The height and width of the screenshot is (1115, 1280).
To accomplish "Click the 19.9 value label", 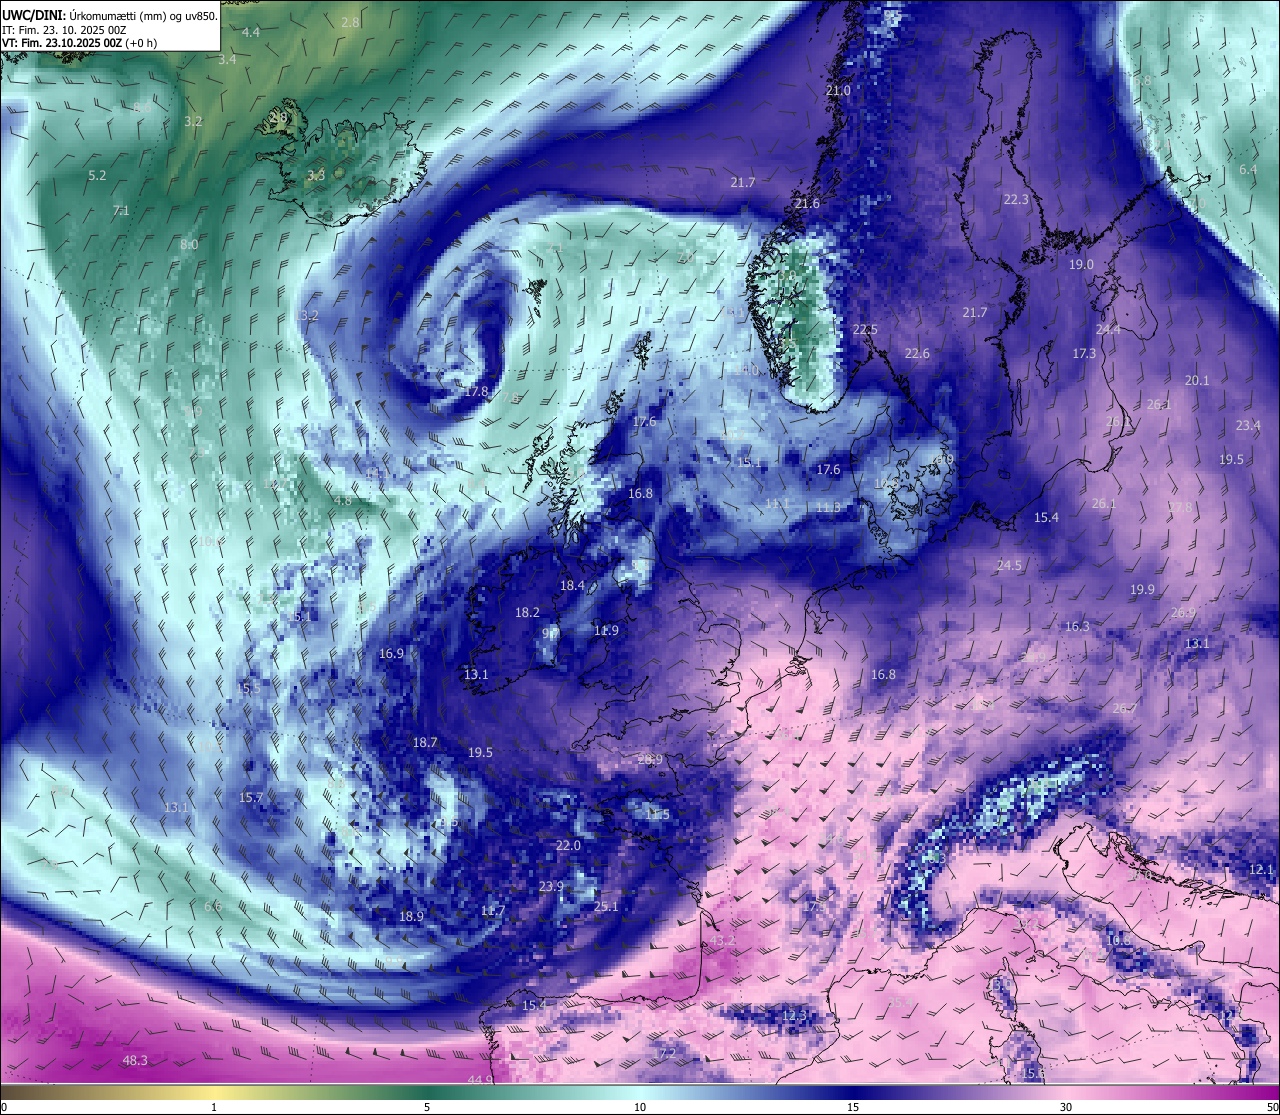I will (1142, 590).
